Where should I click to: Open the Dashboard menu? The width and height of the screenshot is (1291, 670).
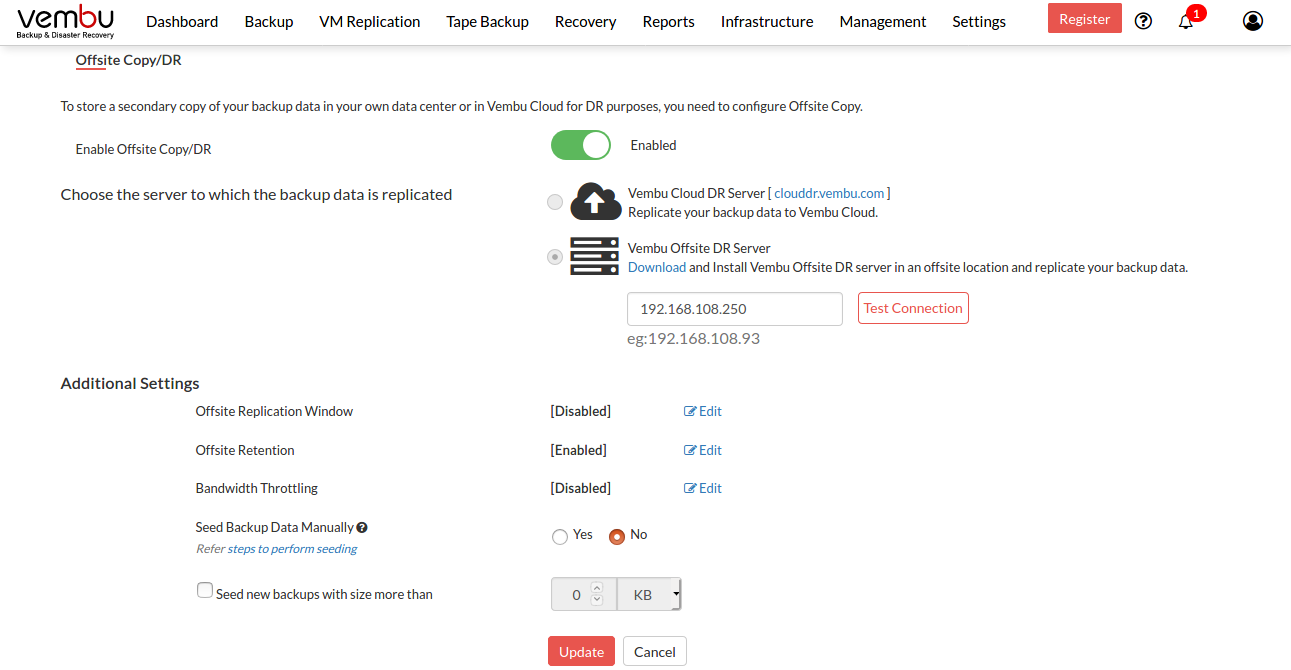pos(182,21)
